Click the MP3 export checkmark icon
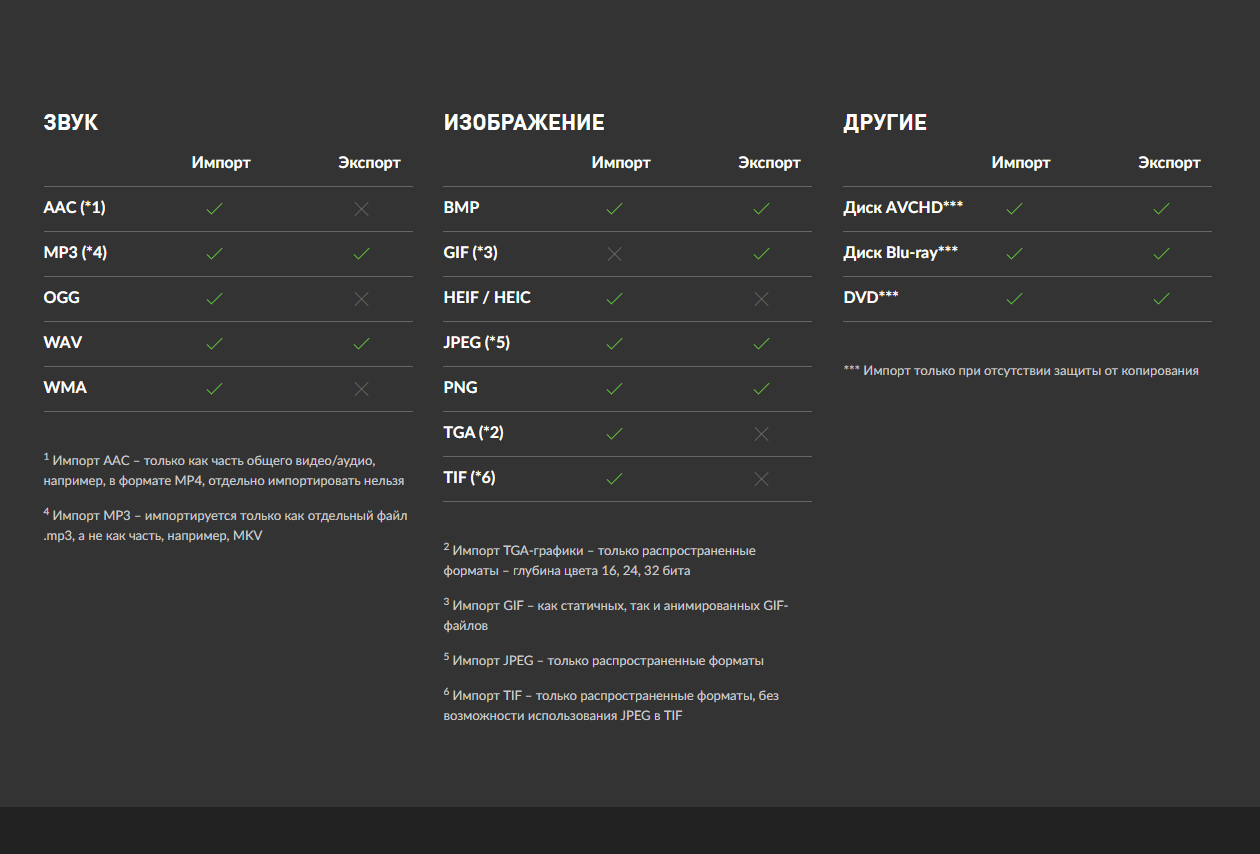1260x854 pixels. pyautogui.click(x=361, y=254)
